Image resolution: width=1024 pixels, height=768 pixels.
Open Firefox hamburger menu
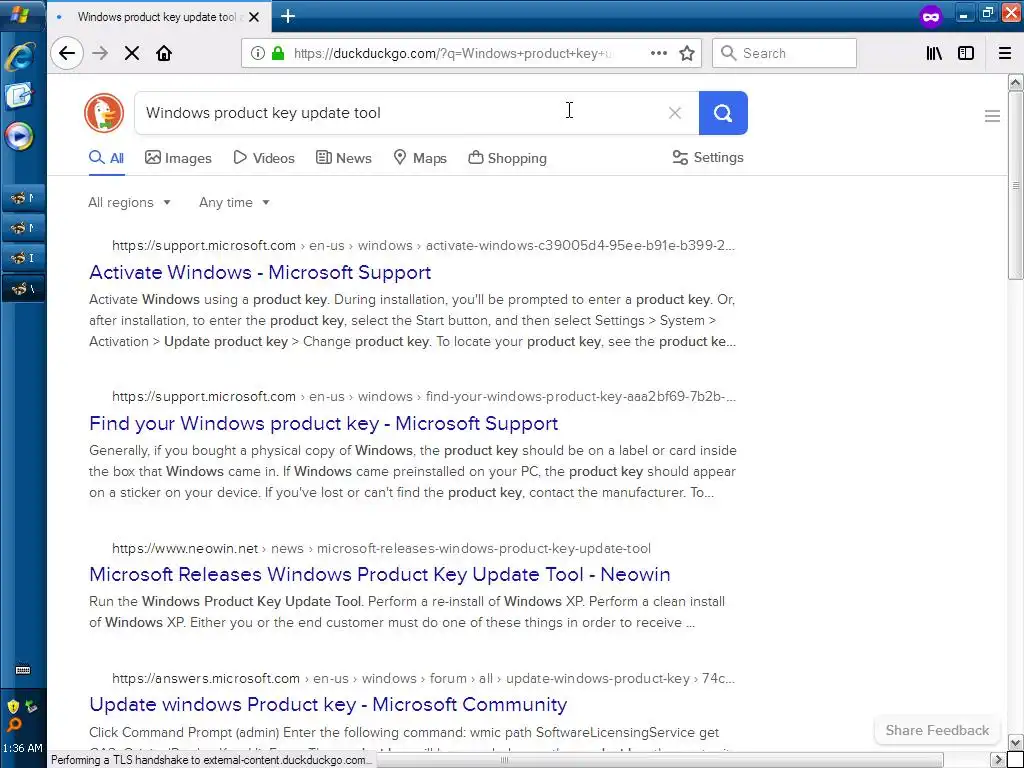(1004, 53)
